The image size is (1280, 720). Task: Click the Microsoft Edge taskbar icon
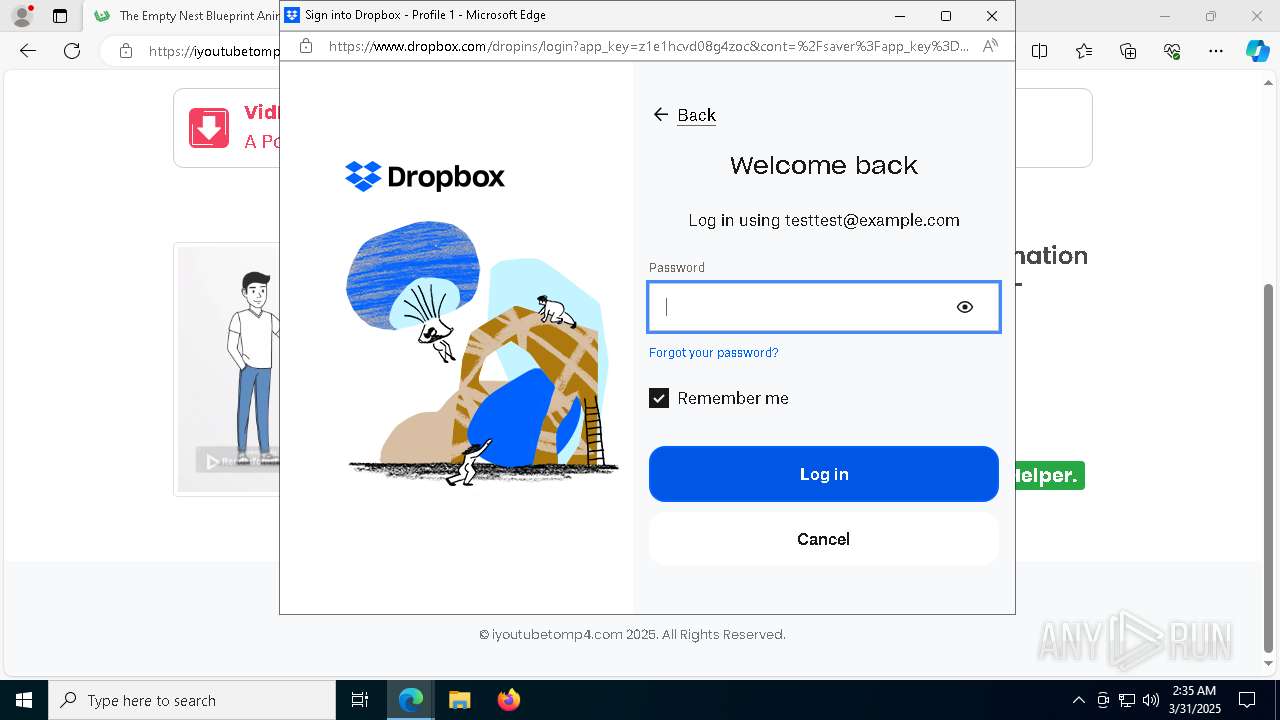coord(411,700)
